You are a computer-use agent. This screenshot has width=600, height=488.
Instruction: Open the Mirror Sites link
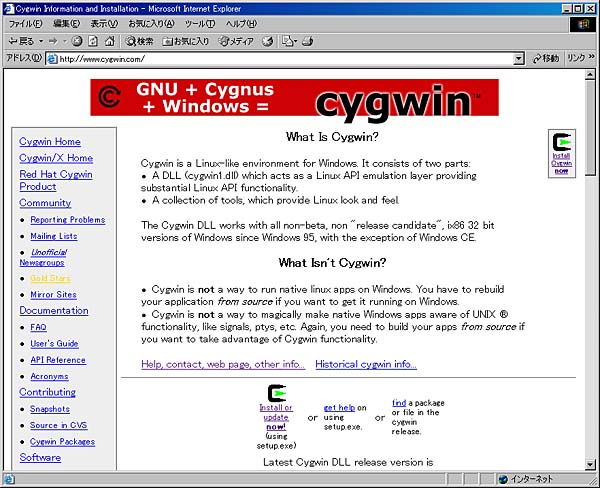pos(53,295)
